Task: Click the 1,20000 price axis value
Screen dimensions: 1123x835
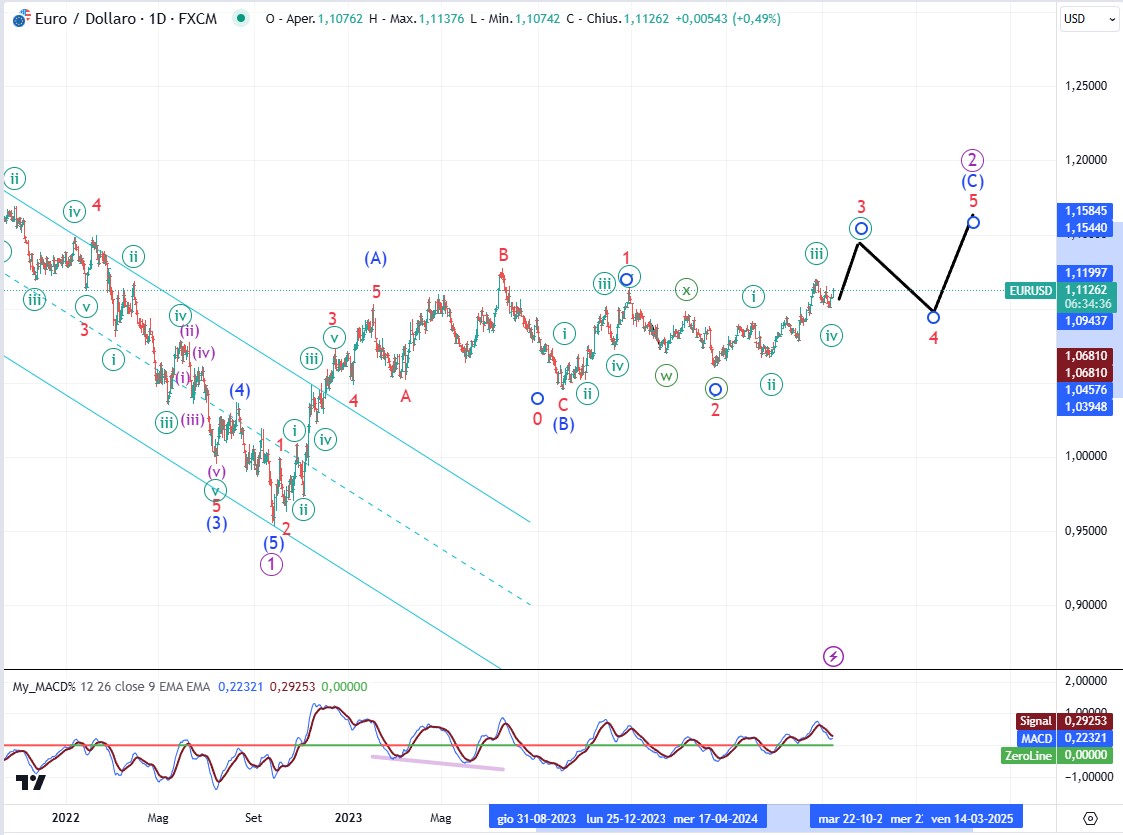Action: point(1086,159)
